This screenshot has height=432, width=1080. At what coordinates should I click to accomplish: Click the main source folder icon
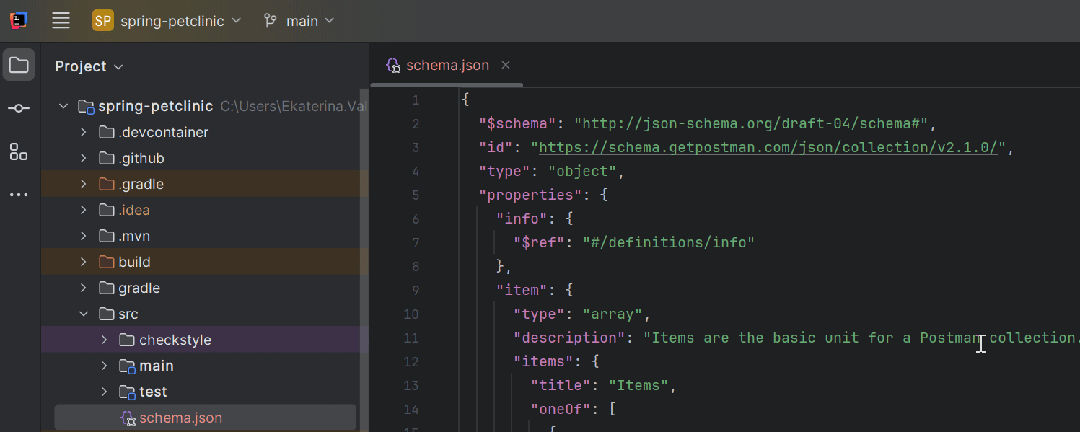(x=127, y=366)
